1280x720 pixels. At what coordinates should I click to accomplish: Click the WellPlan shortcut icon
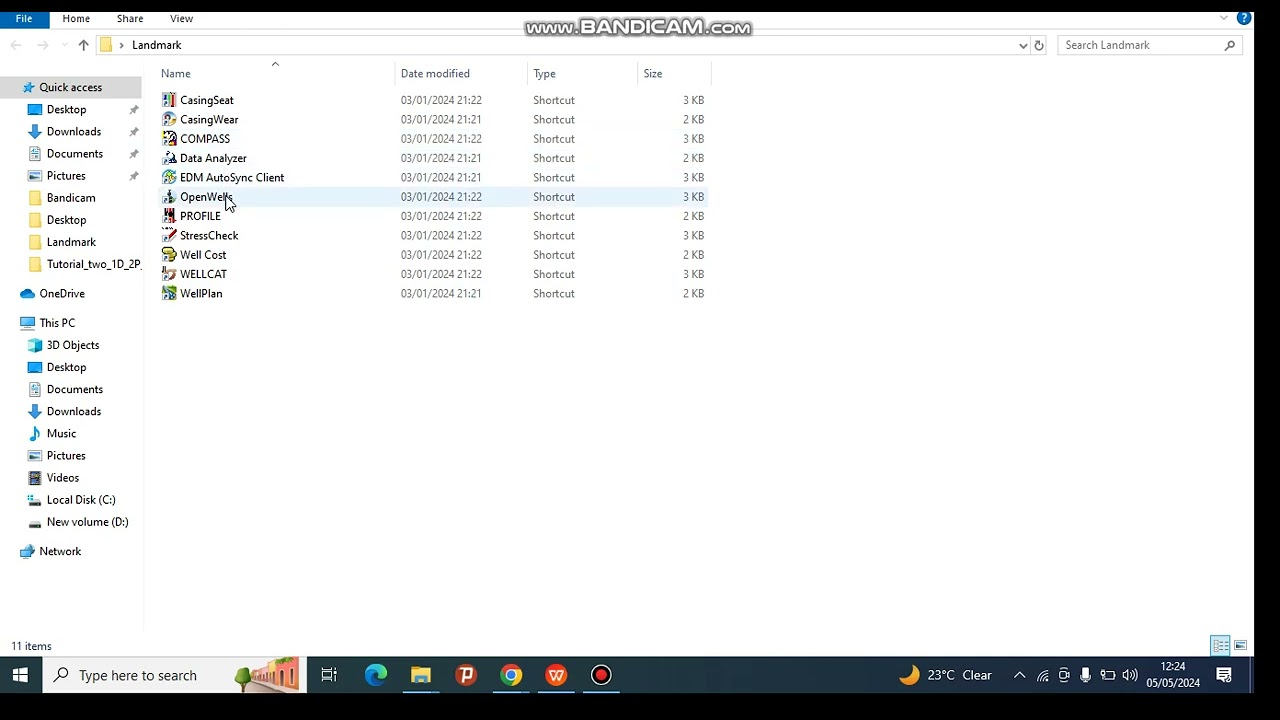169,293
